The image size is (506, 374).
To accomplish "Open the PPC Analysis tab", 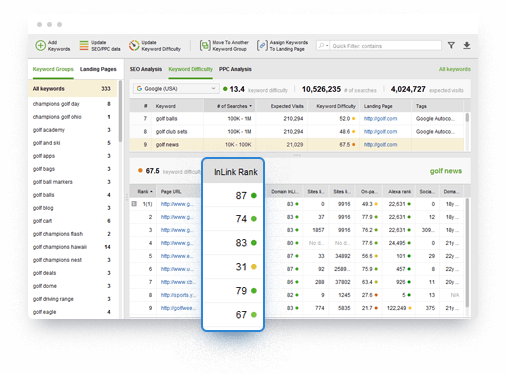I will click(235, 69).
